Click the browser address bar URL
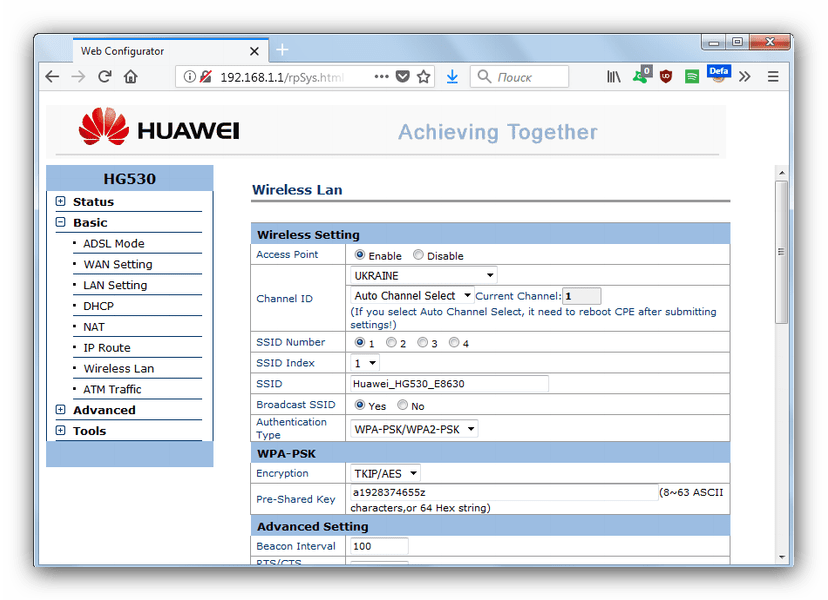 click(x=282, y=78)
